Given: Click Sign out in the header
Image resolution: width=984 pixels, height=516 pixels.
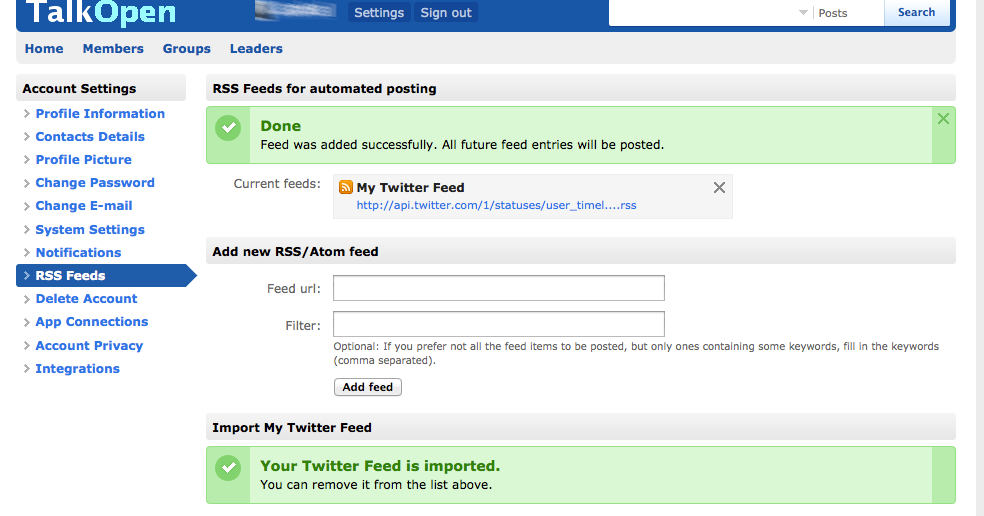Looking at the screenshot, I should [x=446, y=13].
